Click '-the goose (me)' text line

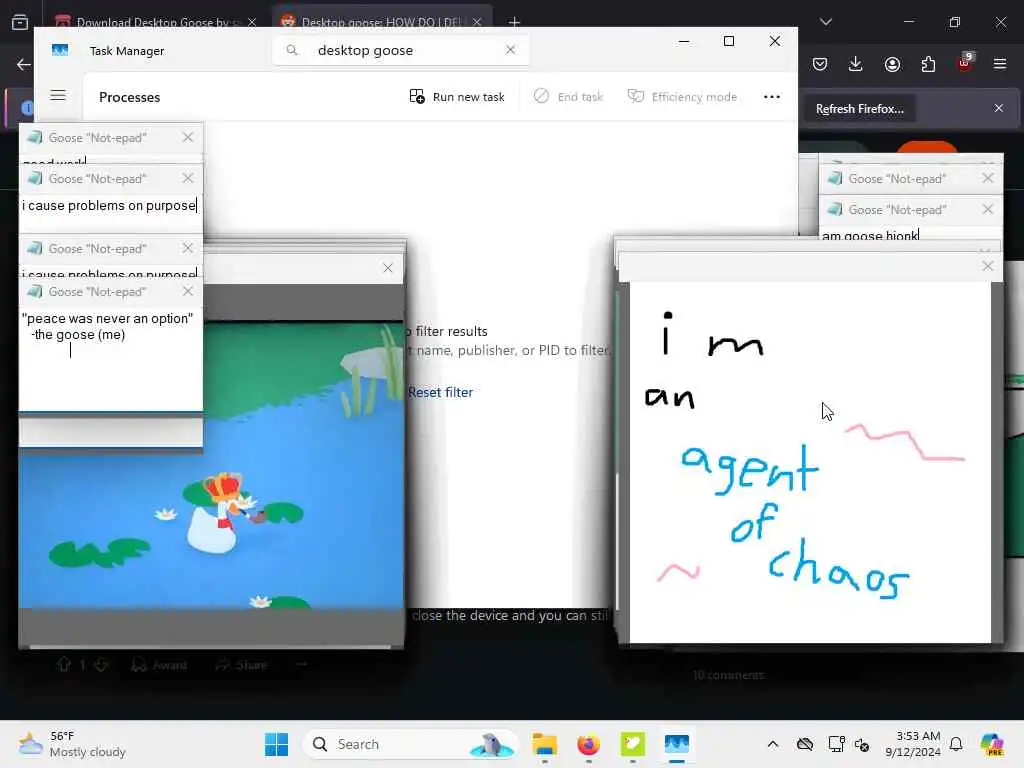click(x=78, y=334)
